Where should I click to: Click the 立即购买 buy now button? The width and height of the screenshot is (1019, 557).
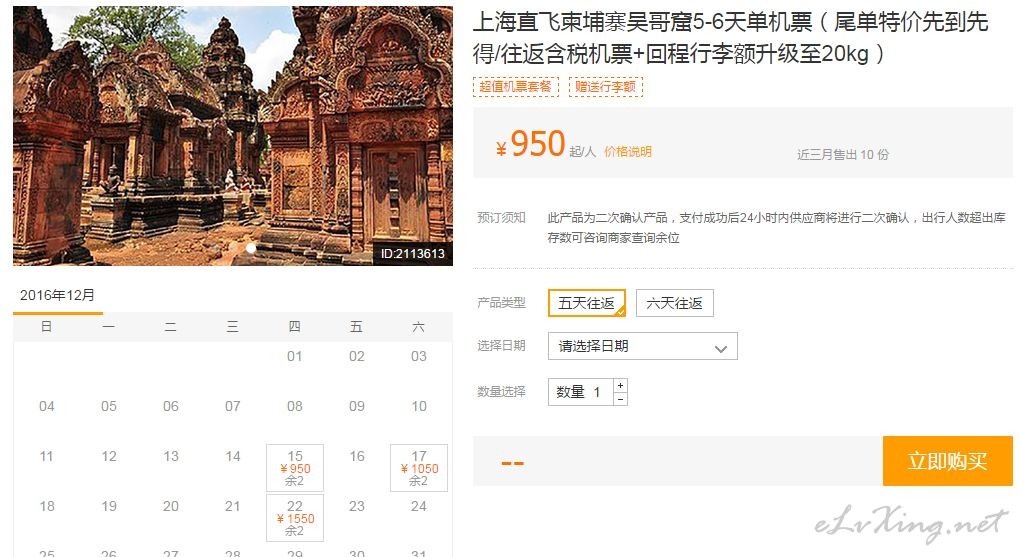click(x=948, y=461)
